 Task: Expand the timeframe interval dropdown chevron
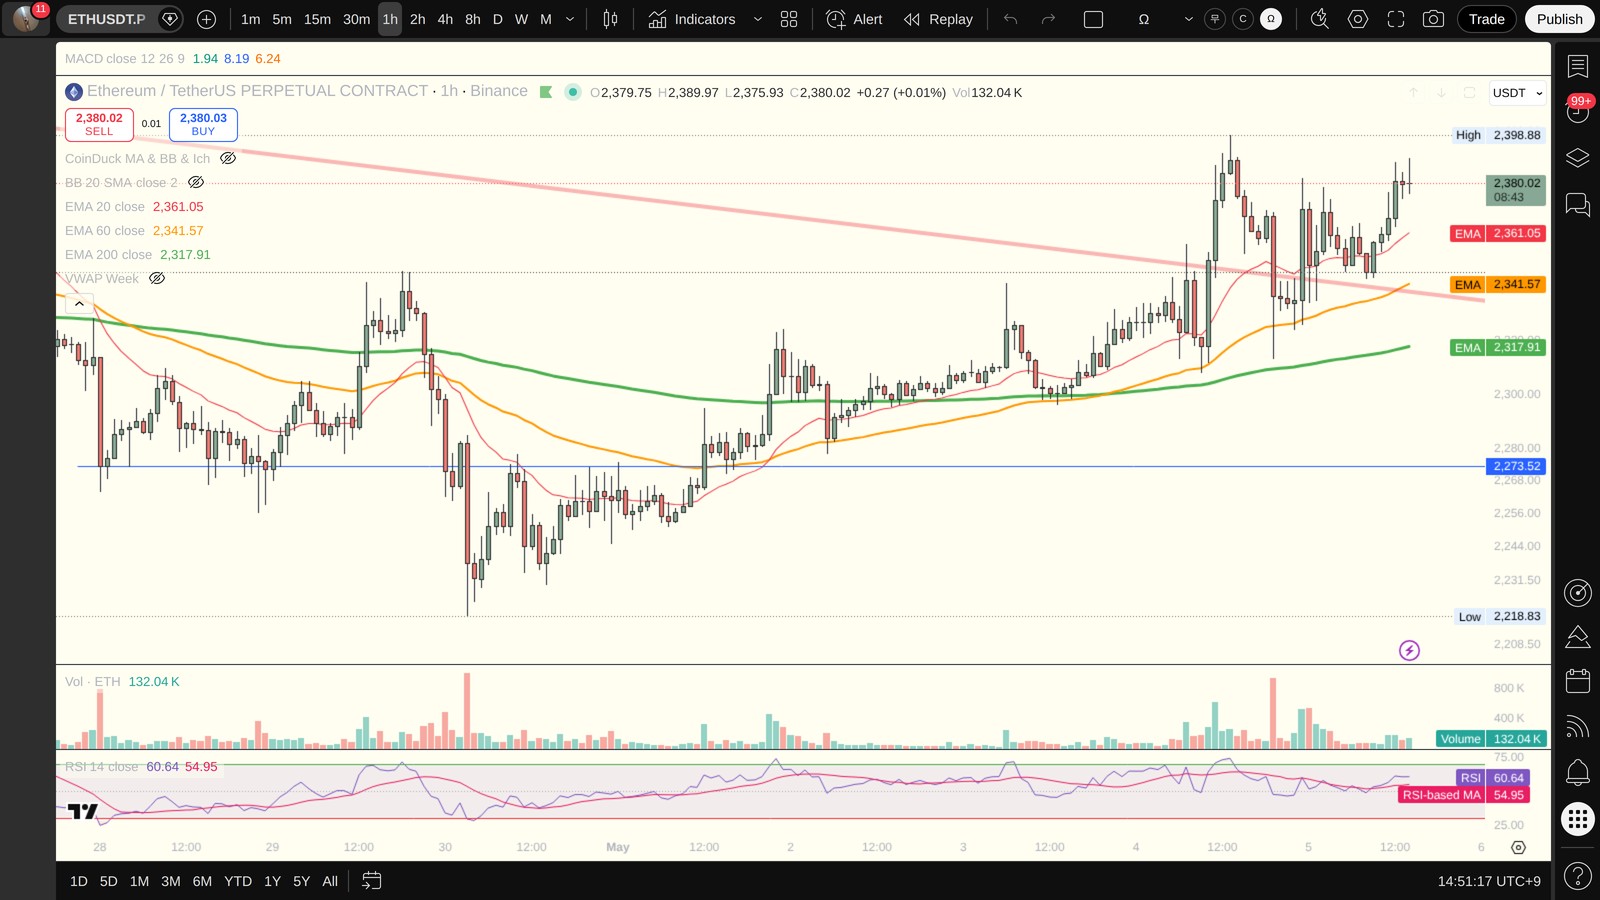pos(570,19)
